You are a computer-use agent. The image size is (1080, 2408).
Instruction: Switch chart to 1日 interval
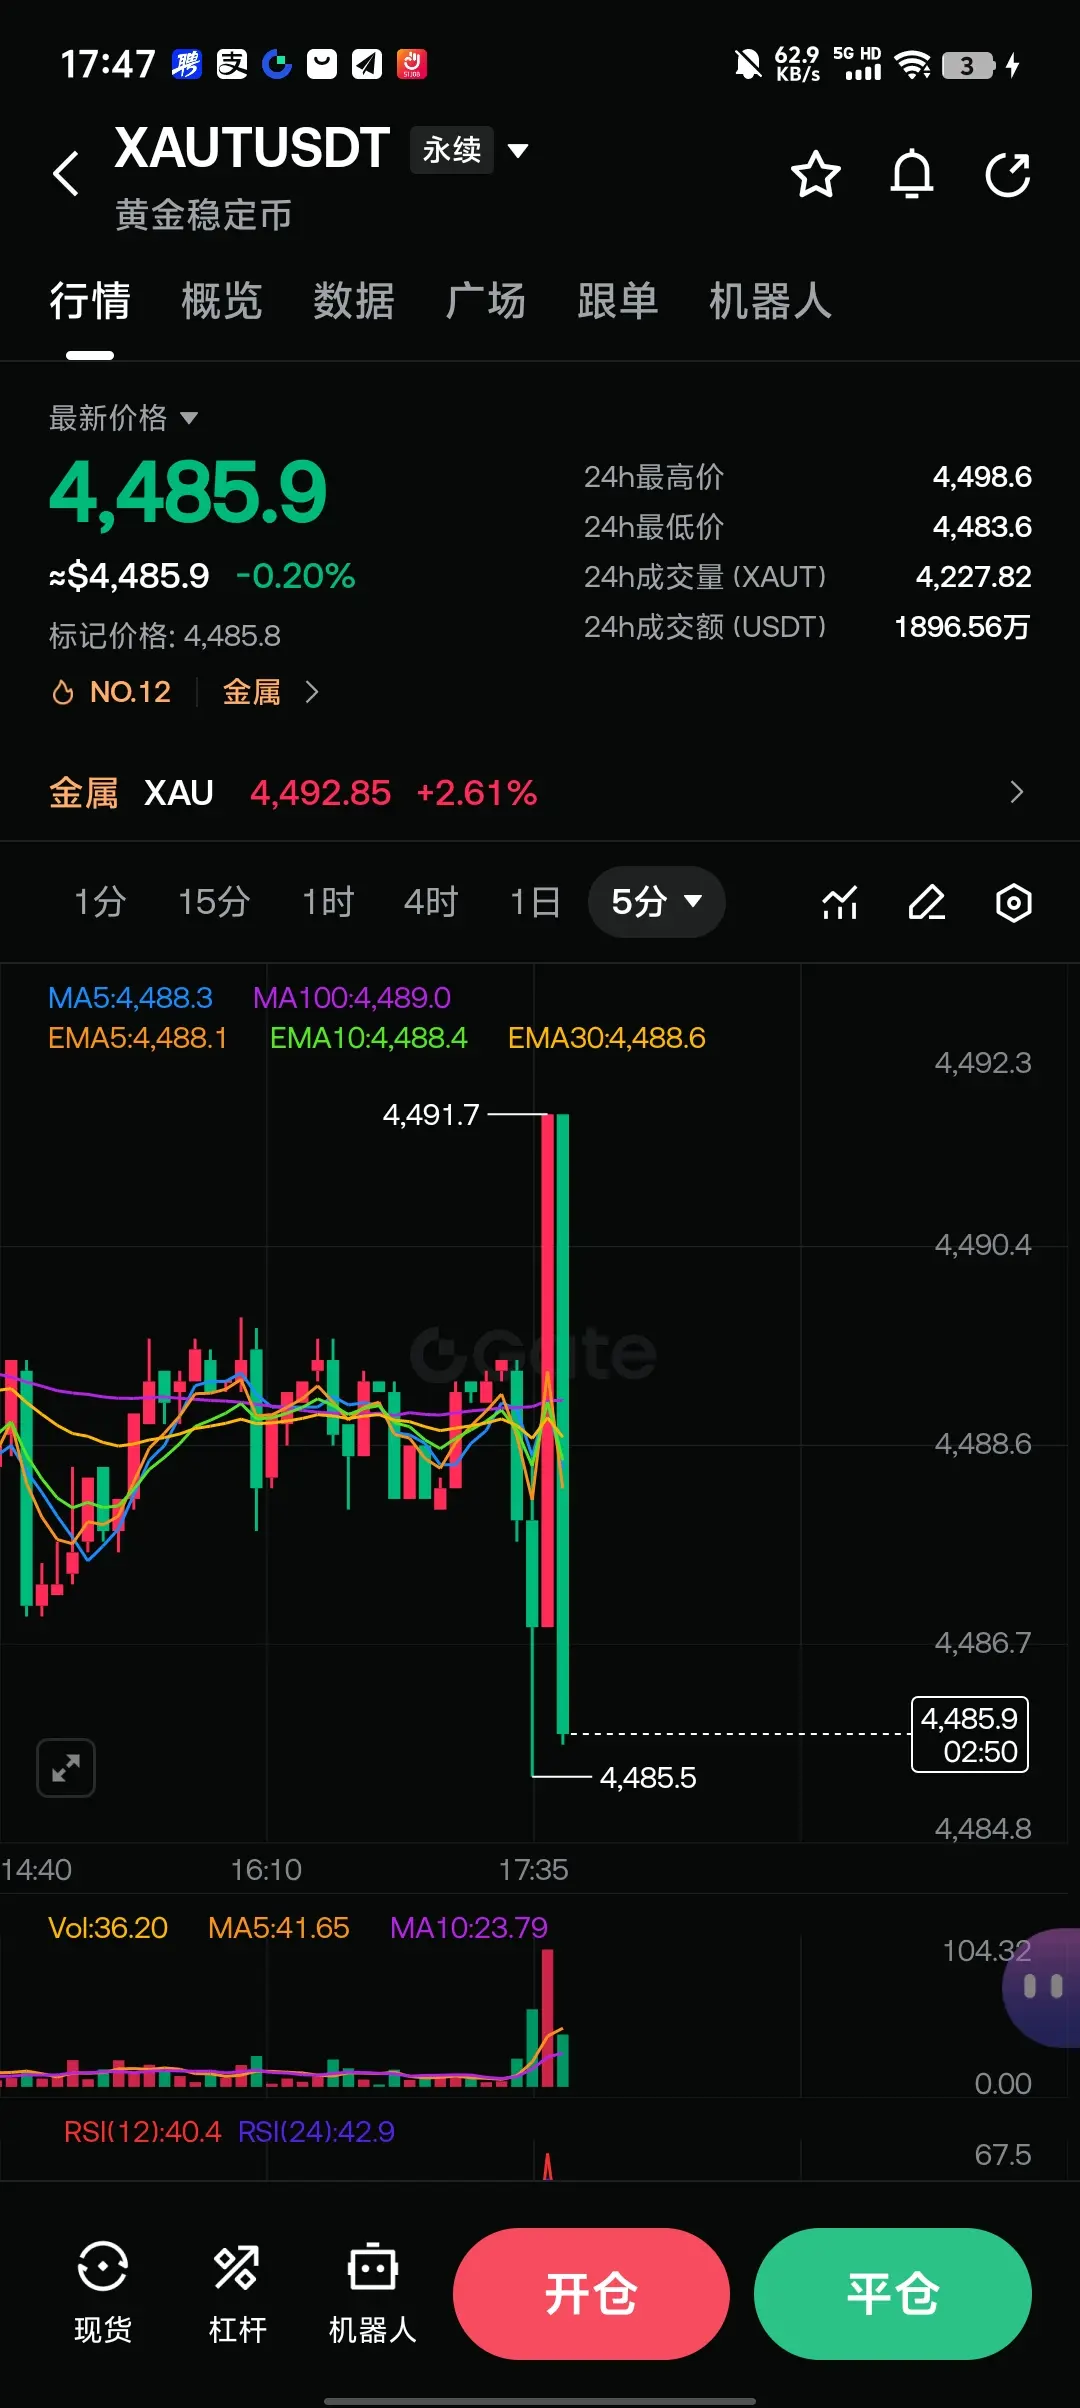coord(535,902)
